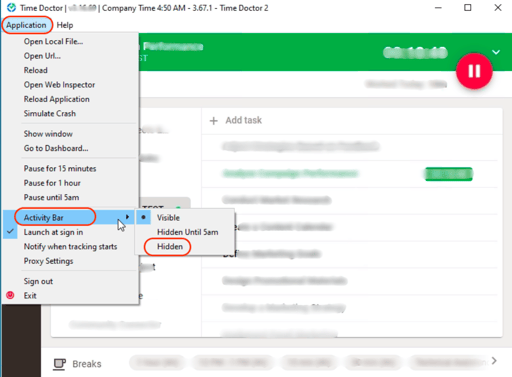Toggle the Launch at sign in checkmark
Viewport: 512px width, 377px height.
(10, 232)
